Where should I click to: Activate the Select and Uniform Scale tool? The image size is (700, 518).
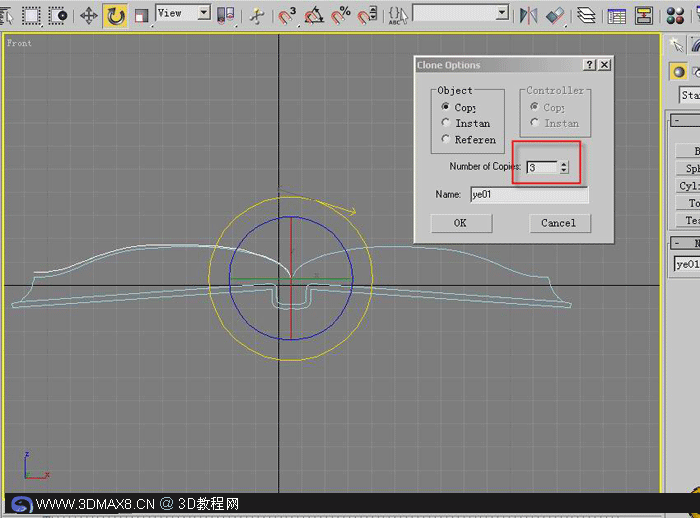(x=141, y=16)
